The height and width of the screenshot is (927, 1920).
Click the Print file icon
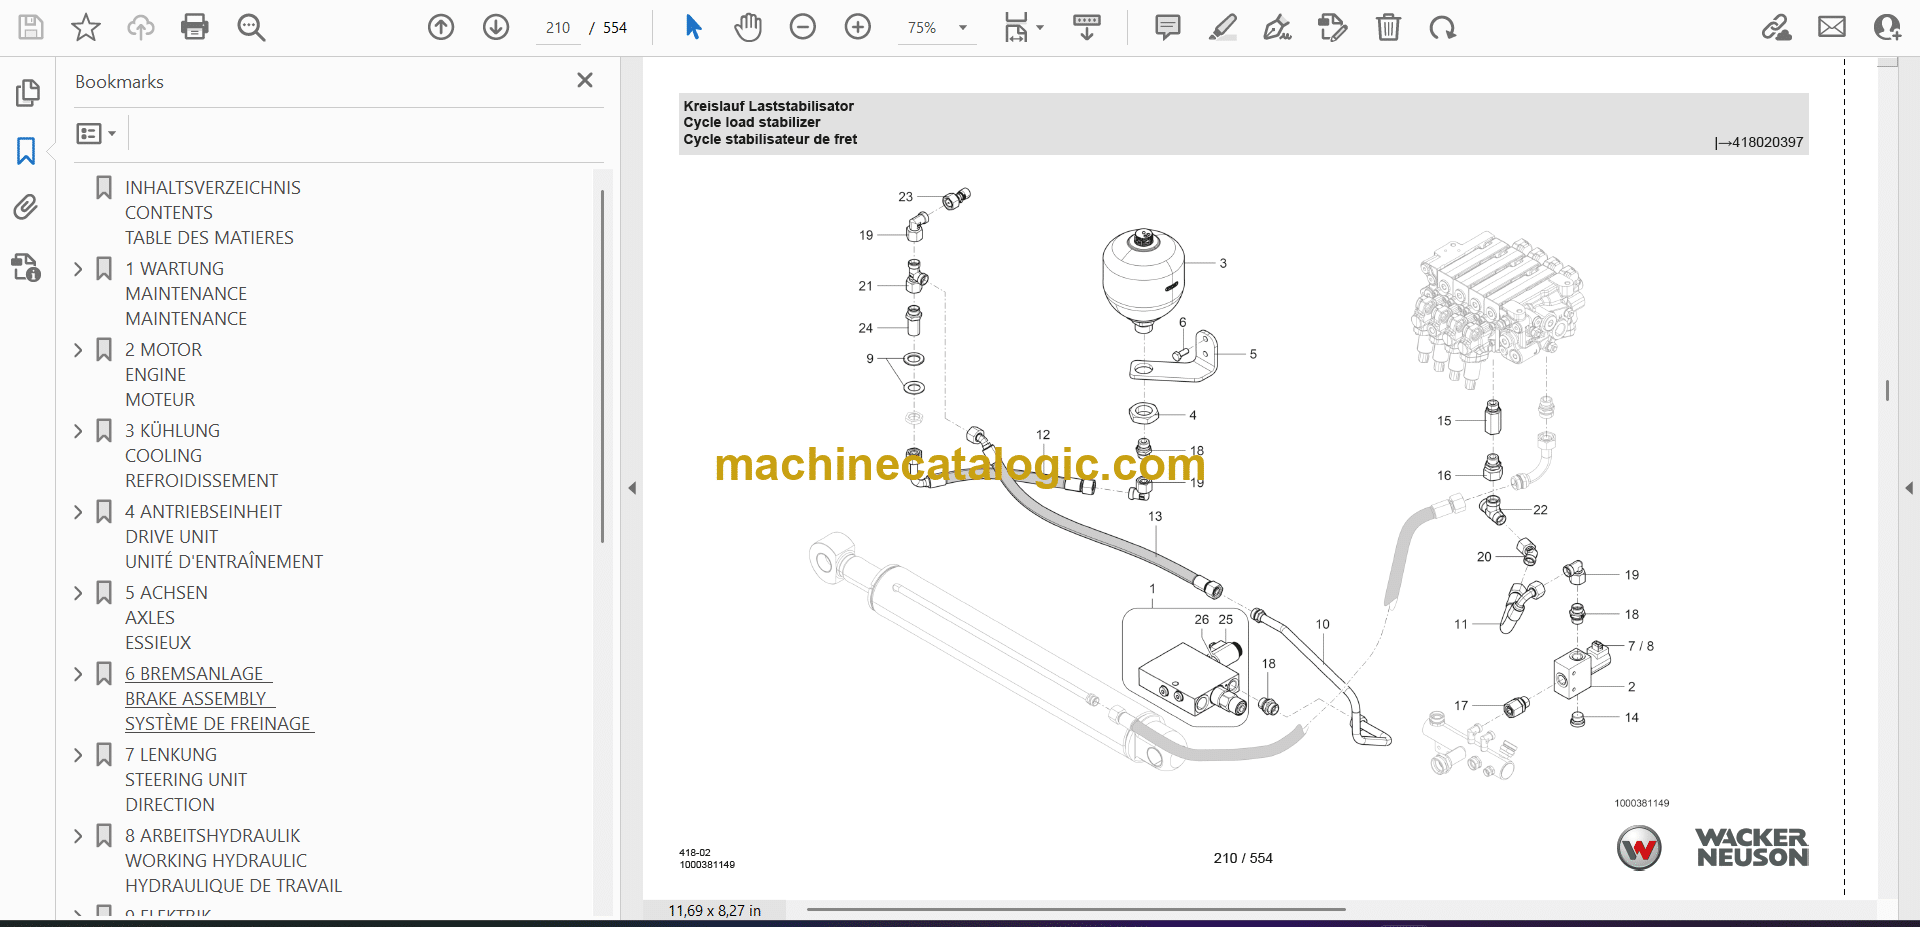[194, 27]
